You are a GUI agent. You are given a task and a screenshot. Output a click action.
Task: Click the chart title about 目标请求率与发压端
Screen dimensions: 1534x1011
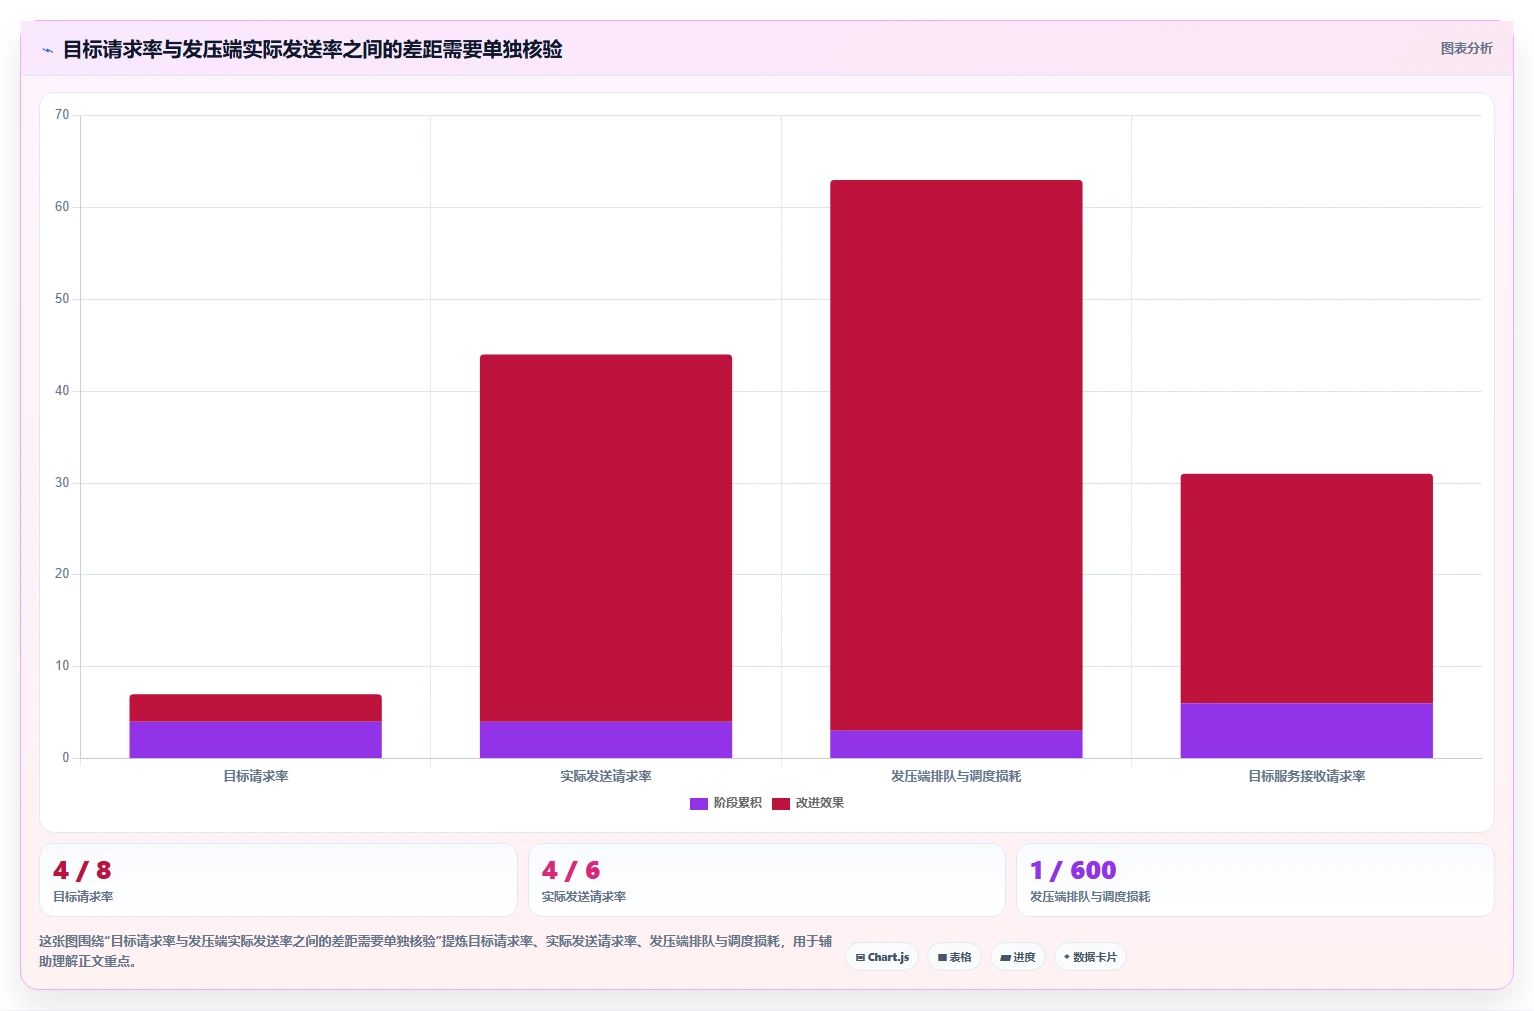click(x=312, y=49)
